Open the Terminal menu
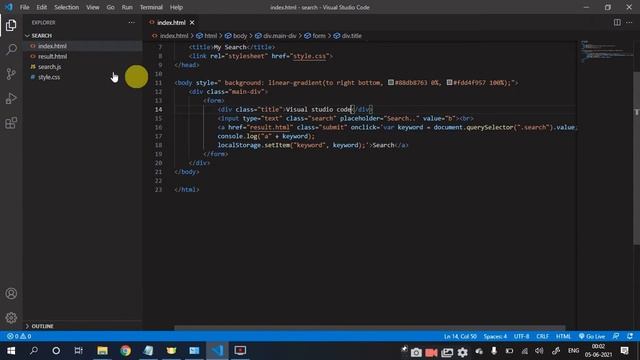Image resolution: width=640 pixels, height=360 pixels. tap(151, 7)
